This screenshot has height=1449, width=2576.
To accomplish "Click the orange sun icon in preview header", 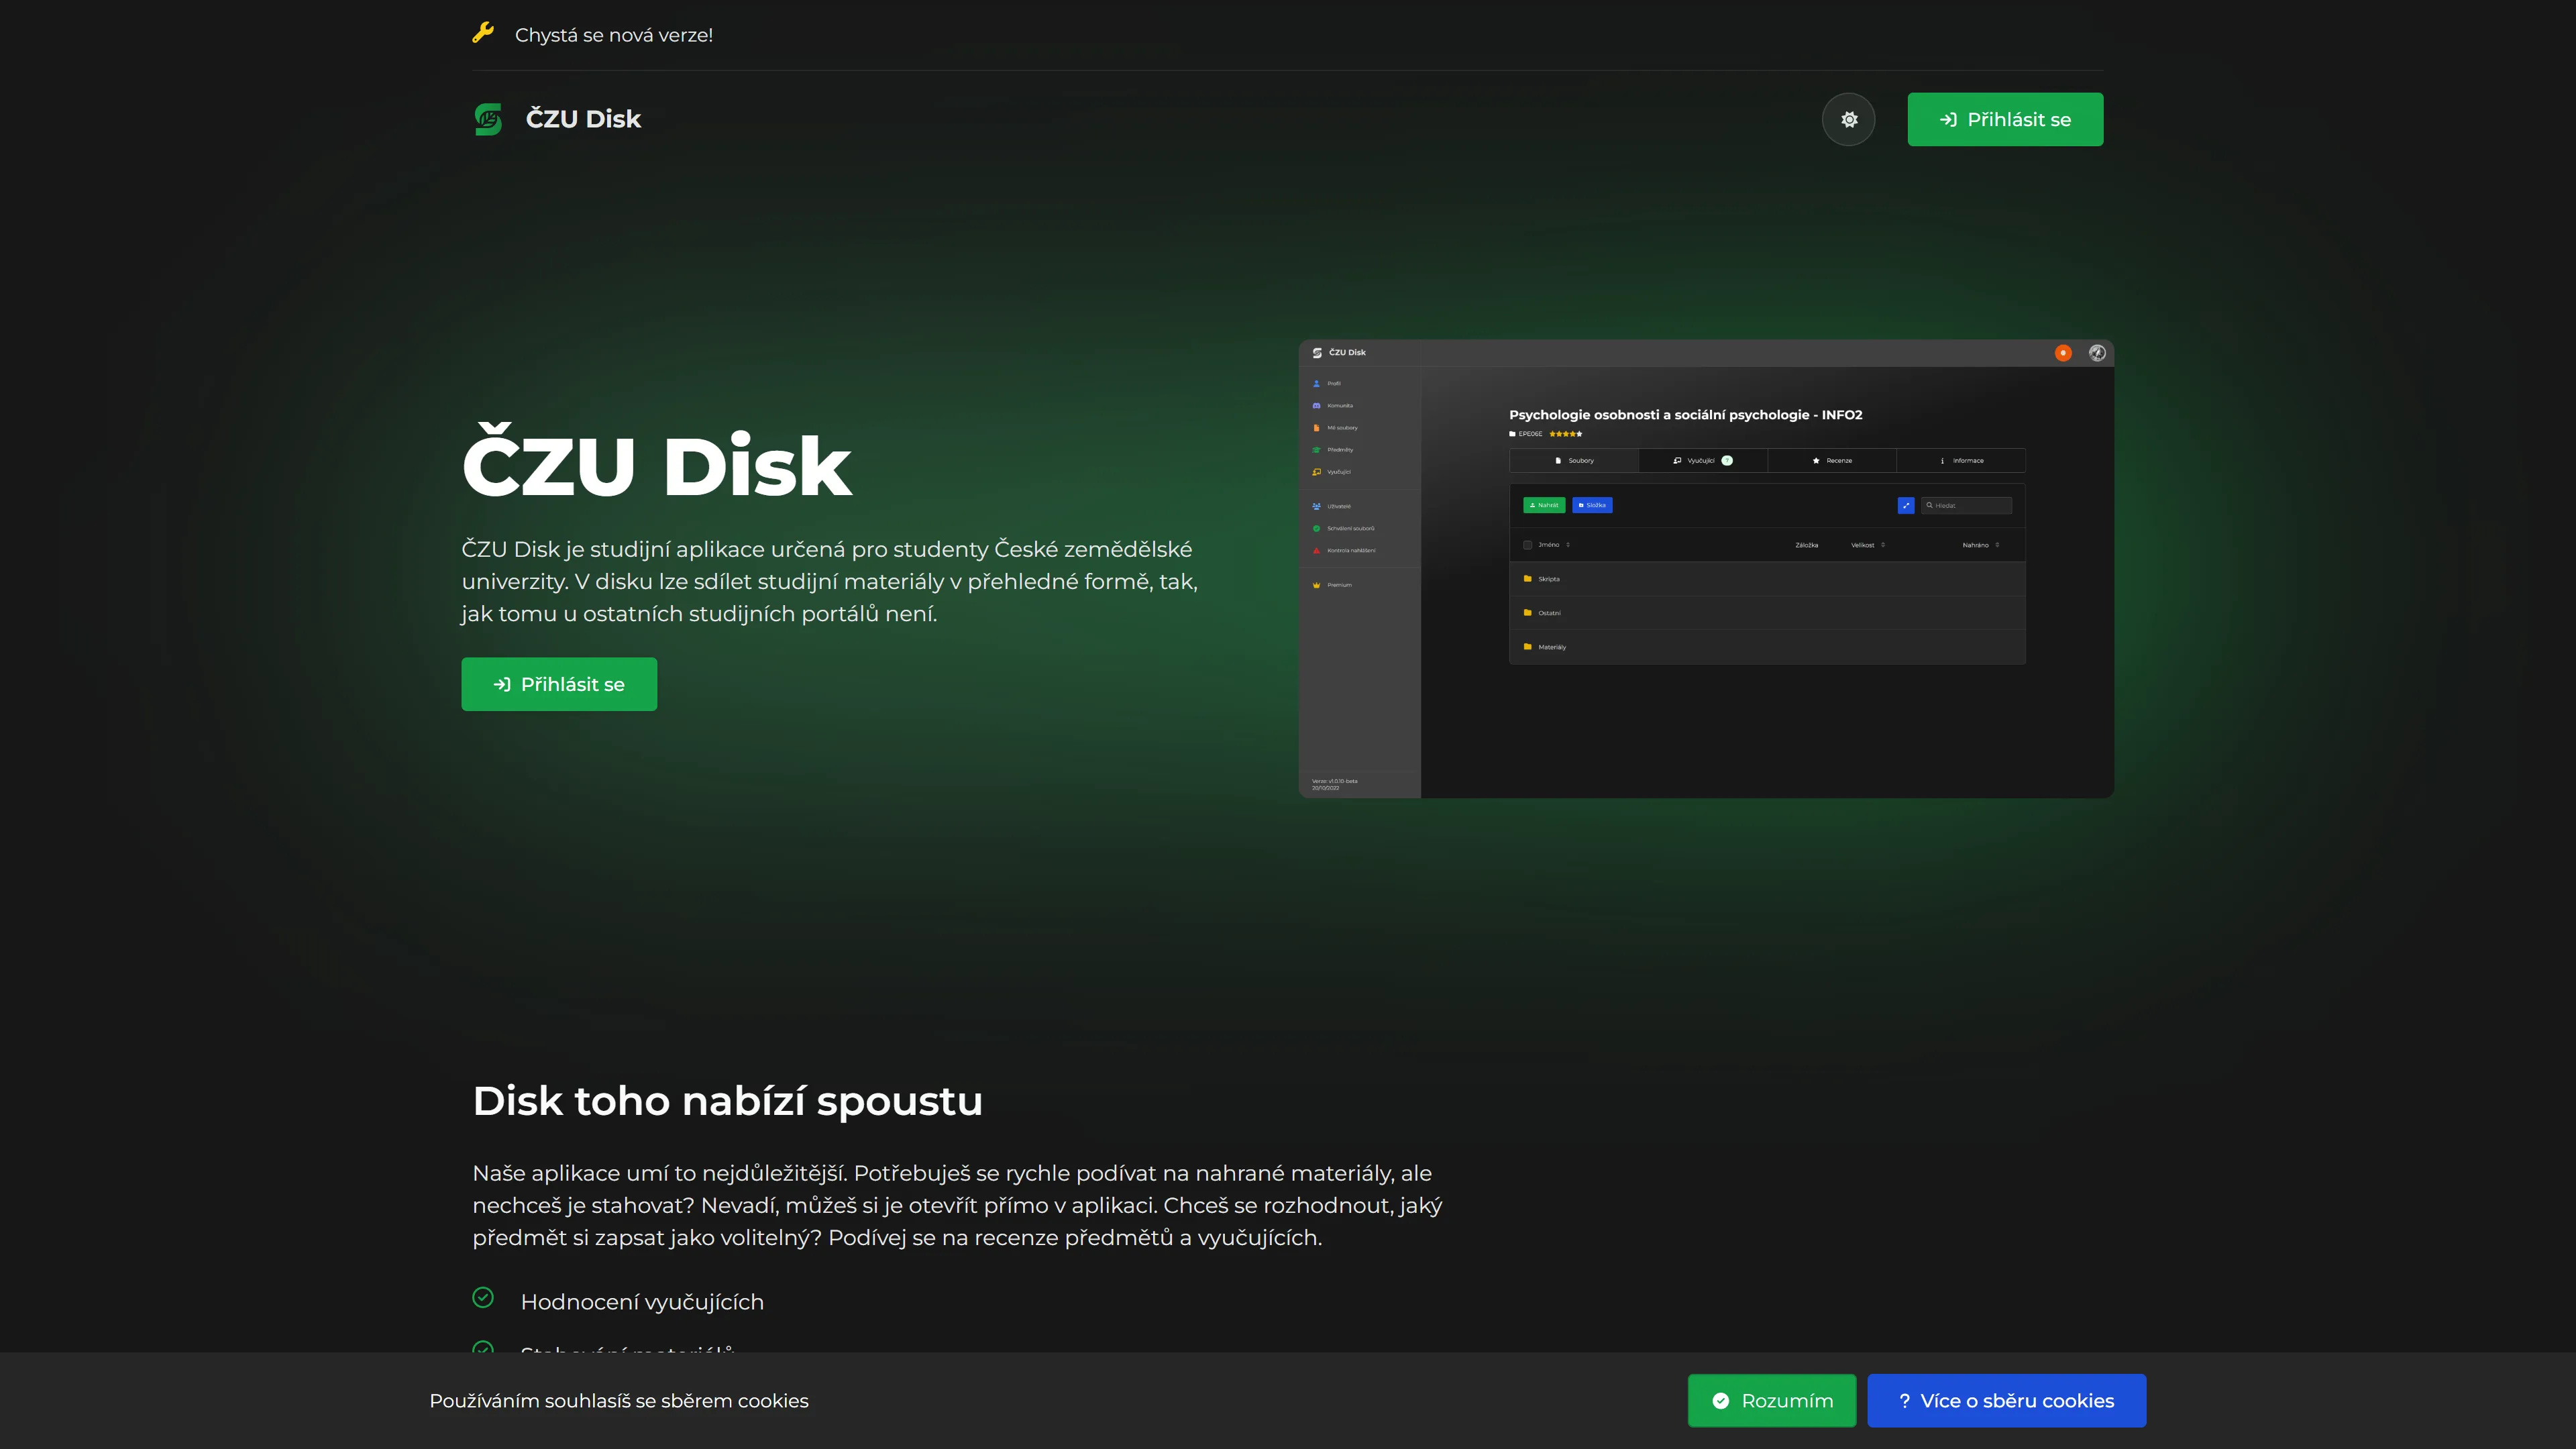I will (x=2062, y=353).
